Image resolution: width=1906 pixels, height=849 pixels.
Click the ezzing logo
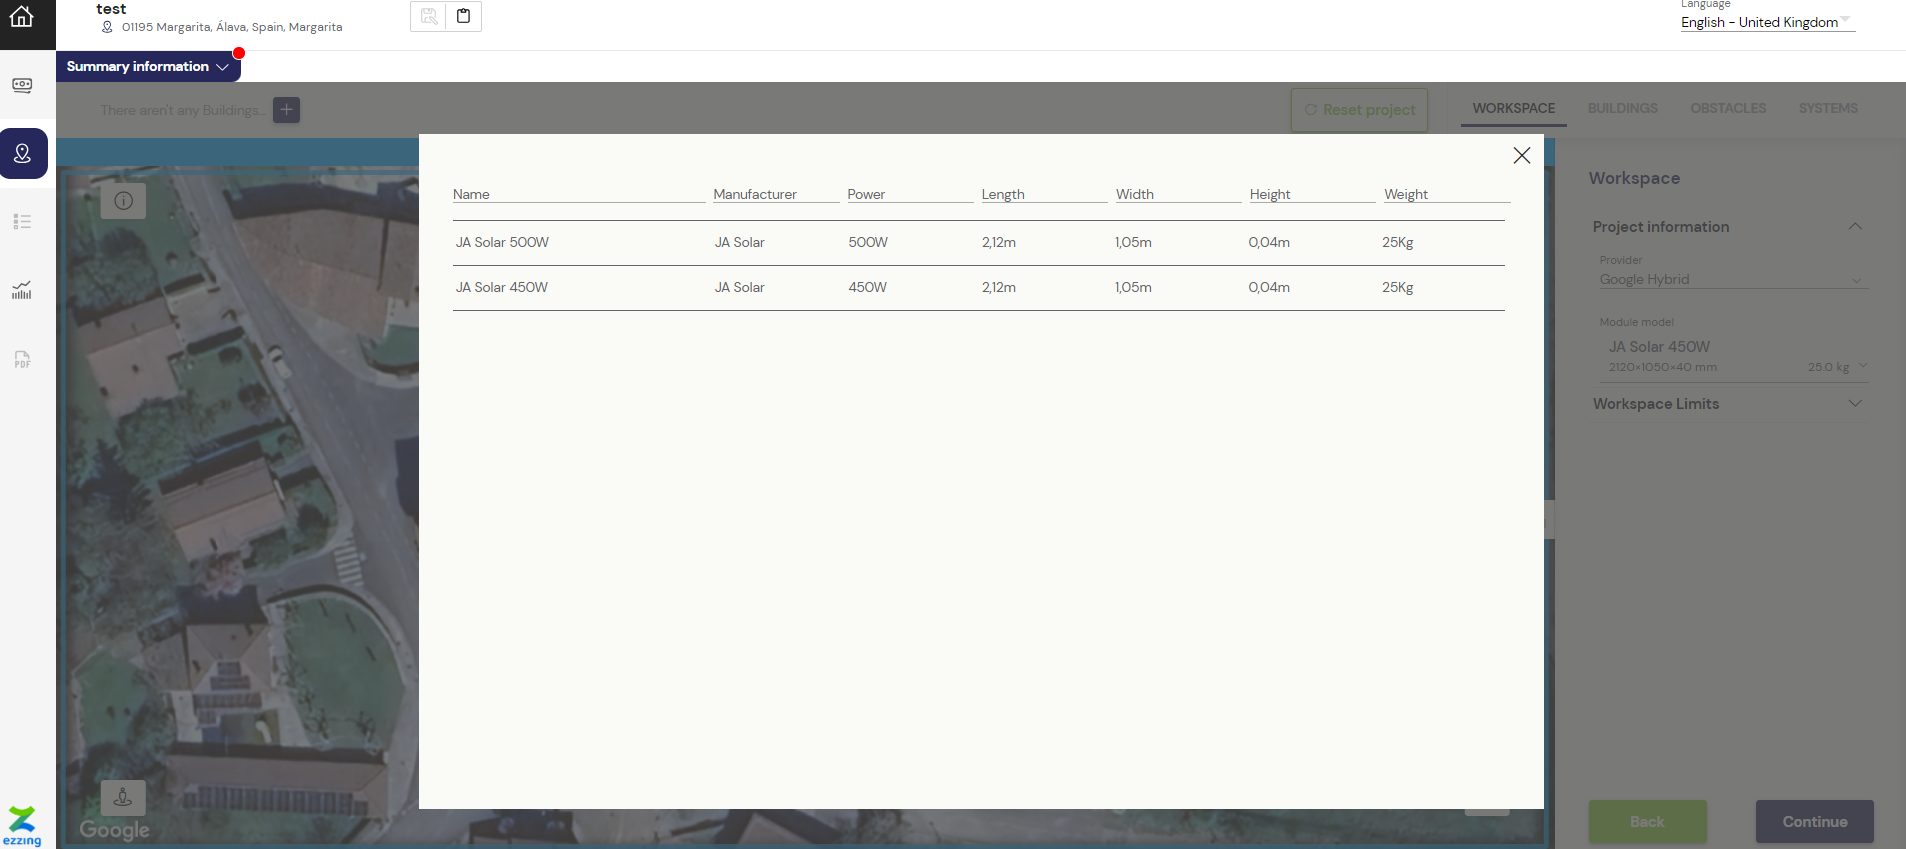coord(22,826)
